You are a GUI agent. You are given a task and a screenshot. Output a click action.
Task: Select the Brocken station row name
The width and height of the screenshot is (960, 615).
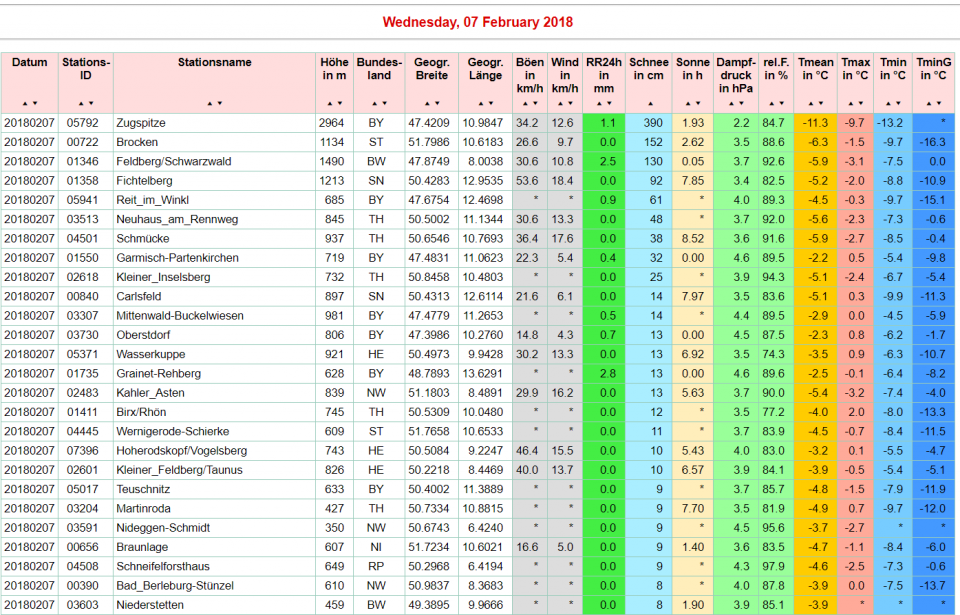click(135, 142)
